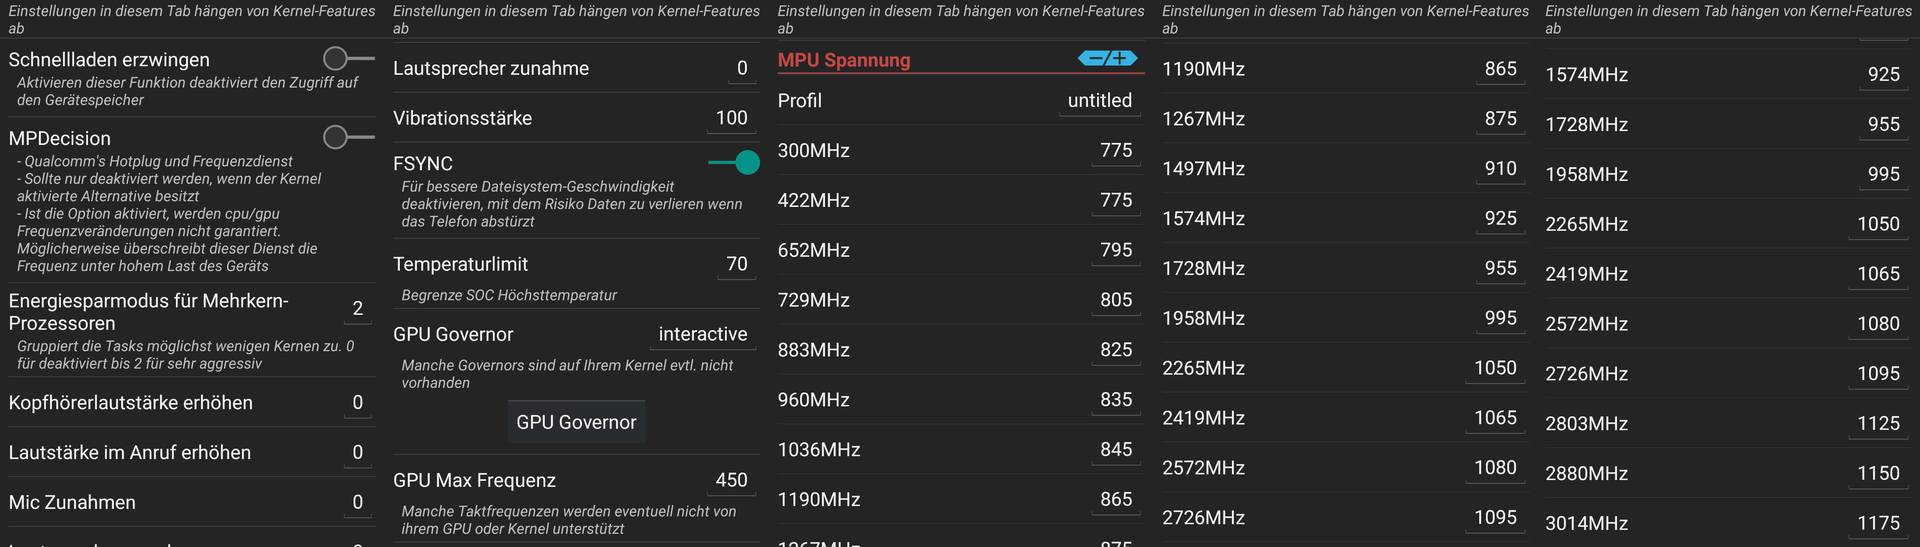The image size is (1920, 547).
Task: Edit the Mic Zunahmen value
Action: pos(357,503)
